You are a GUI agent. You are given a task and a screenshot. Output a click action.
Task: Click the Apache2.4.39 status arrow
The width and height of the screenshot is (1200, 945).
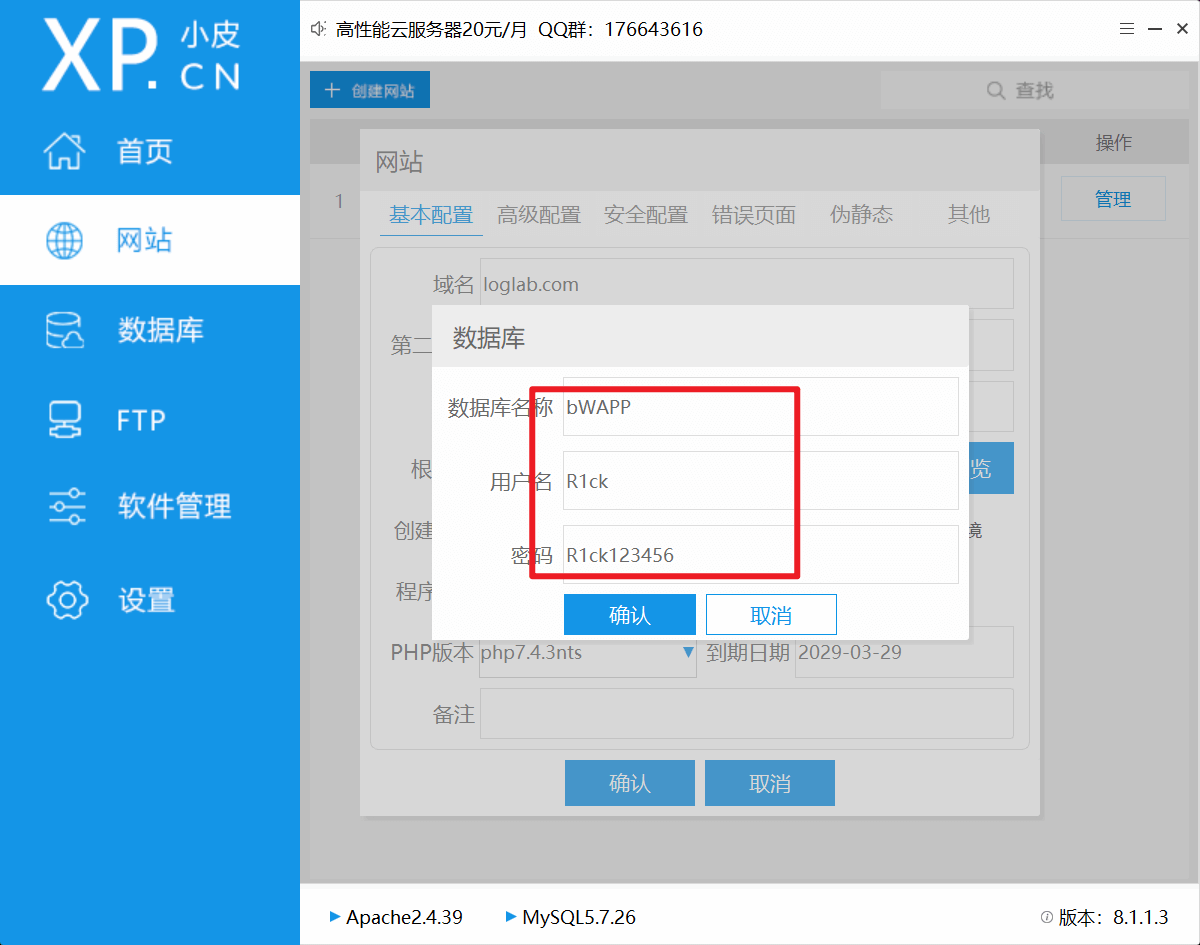(x=334, y=916)
